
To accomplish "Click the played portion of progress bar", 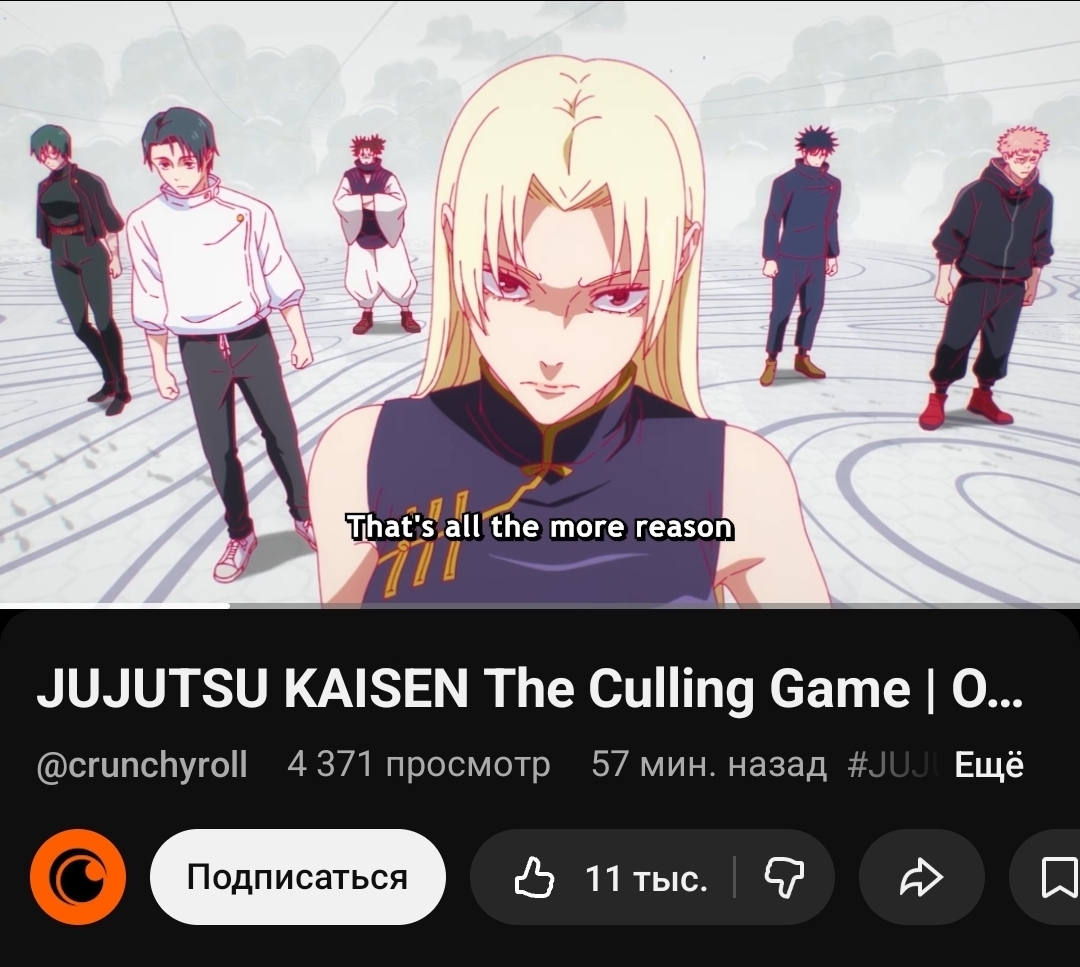I will [x=114, y=606].
